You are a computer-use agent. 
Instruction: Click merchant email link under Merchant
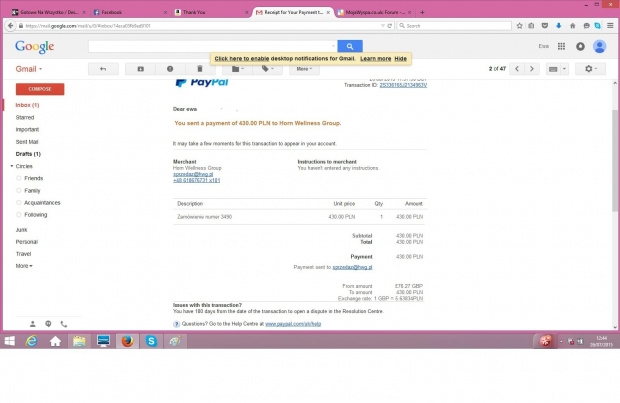point(193,174)
